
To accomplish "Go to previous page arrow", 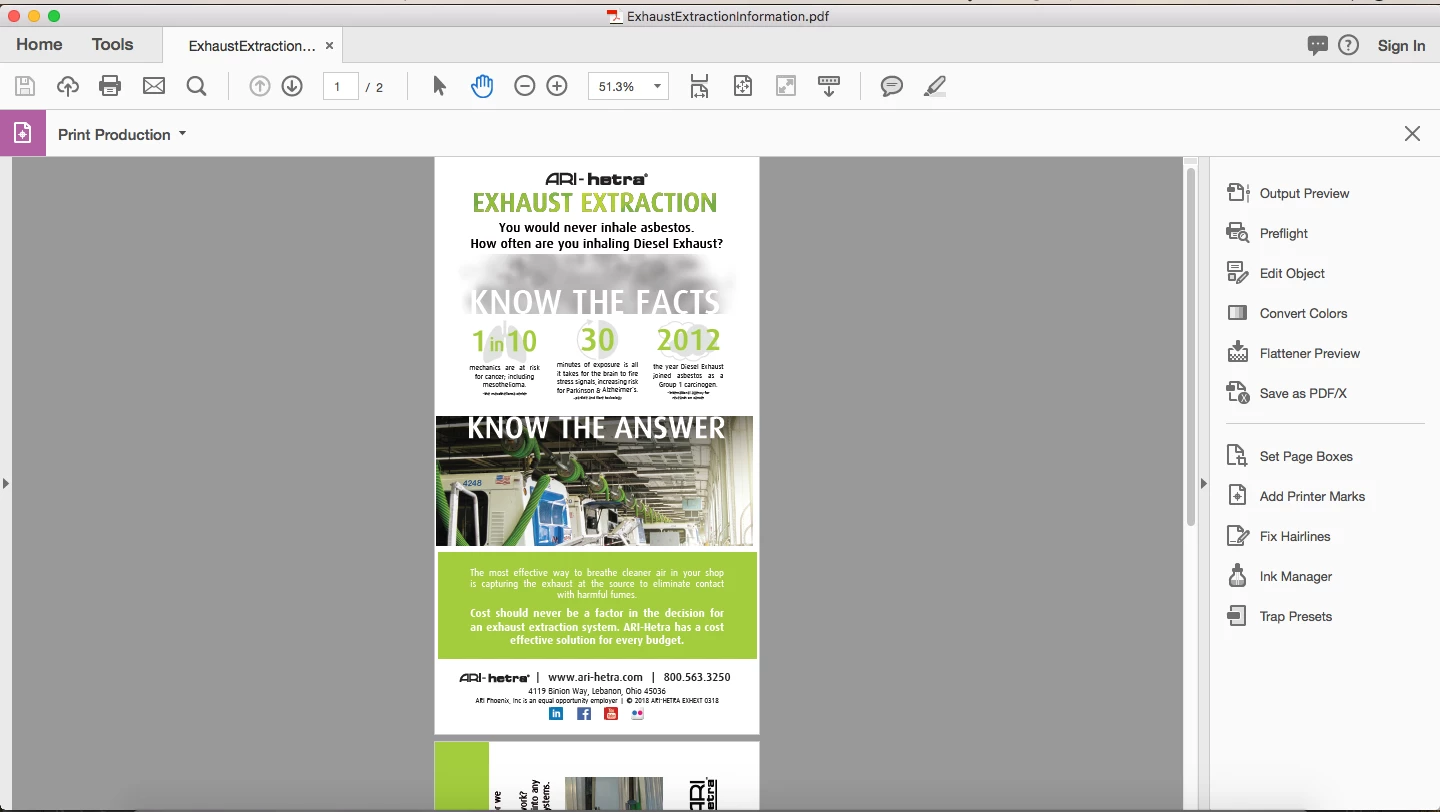I will point(260,86).
